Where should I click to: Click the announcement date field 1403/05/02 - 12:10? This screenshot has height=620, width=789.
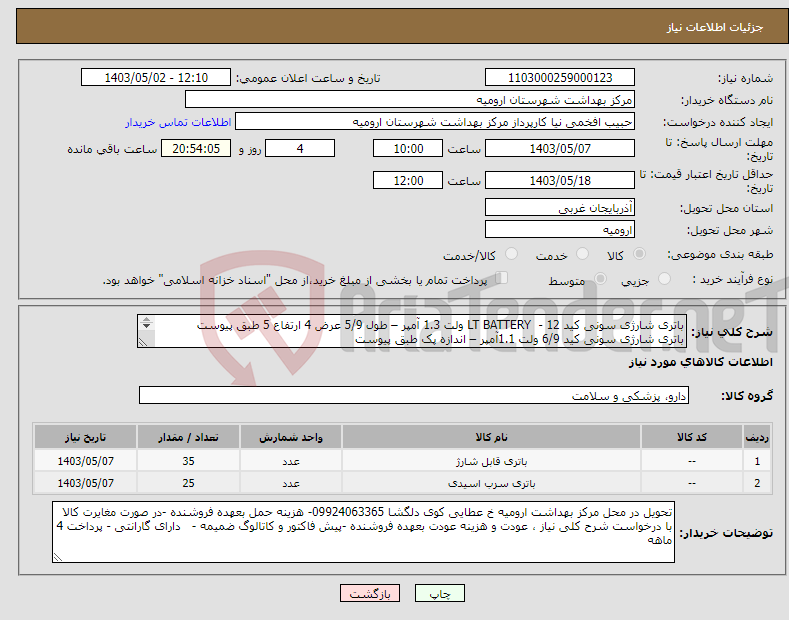(x=156, y=78)
